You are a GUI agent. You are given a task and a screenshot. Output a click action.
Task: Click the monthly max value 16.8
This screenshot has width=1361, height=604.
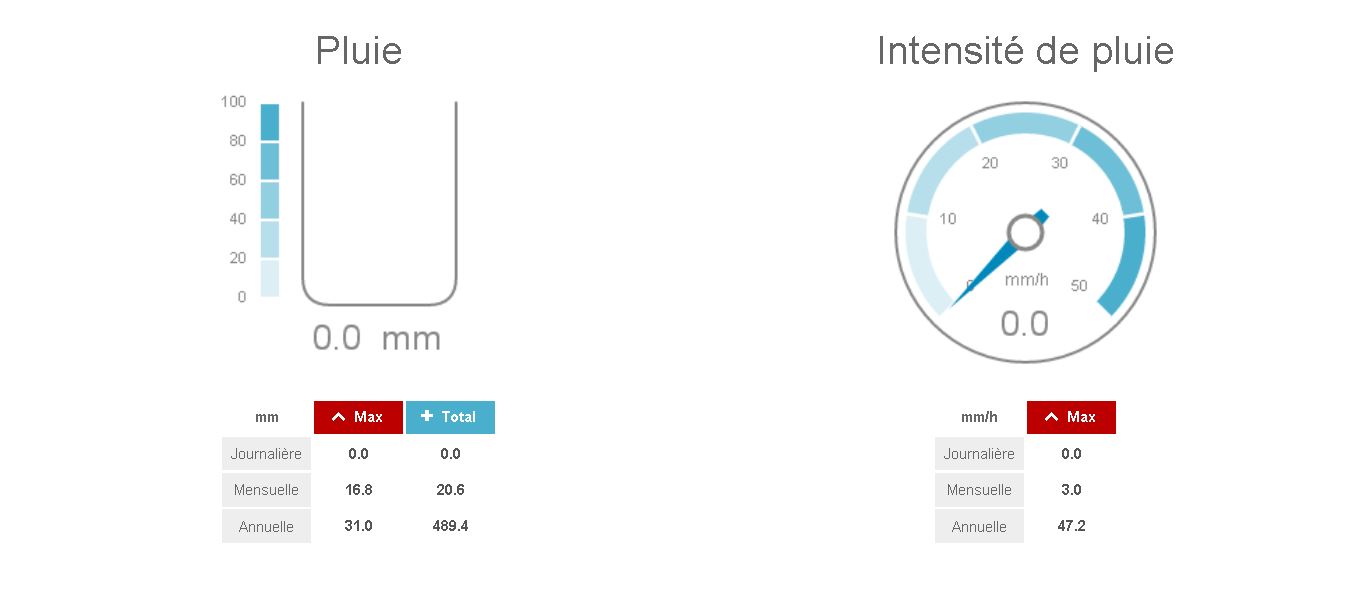[x=358, y=490]
